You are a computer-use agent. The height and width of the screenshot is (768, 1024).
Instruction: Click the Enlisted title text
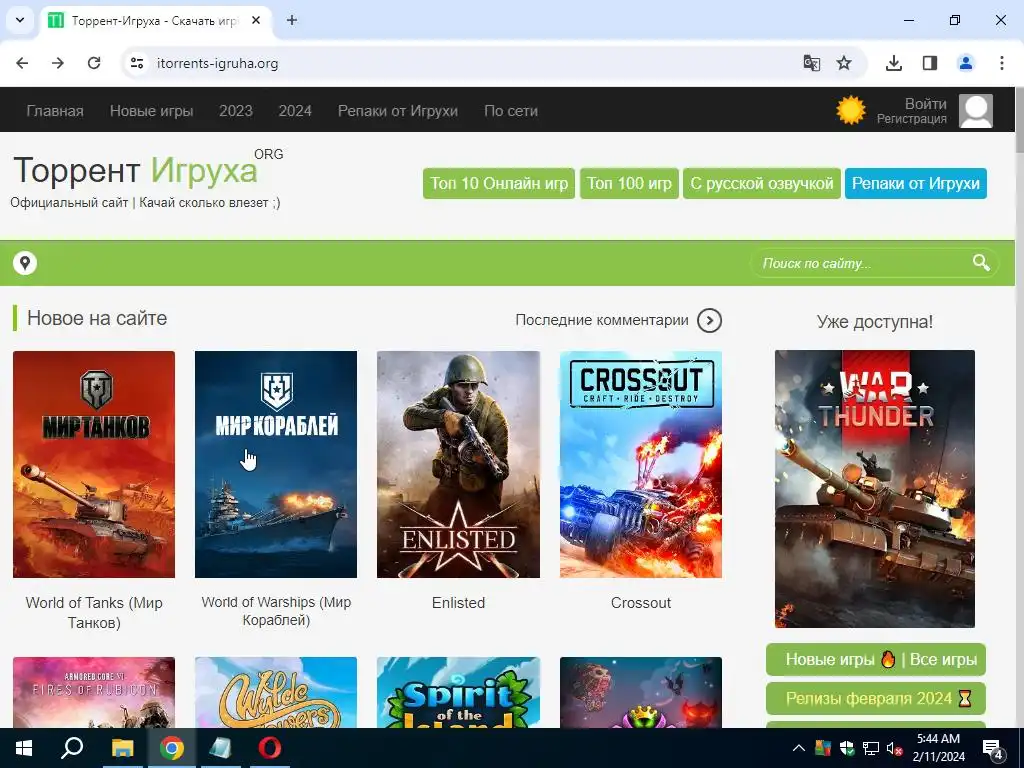click(458, 603)
